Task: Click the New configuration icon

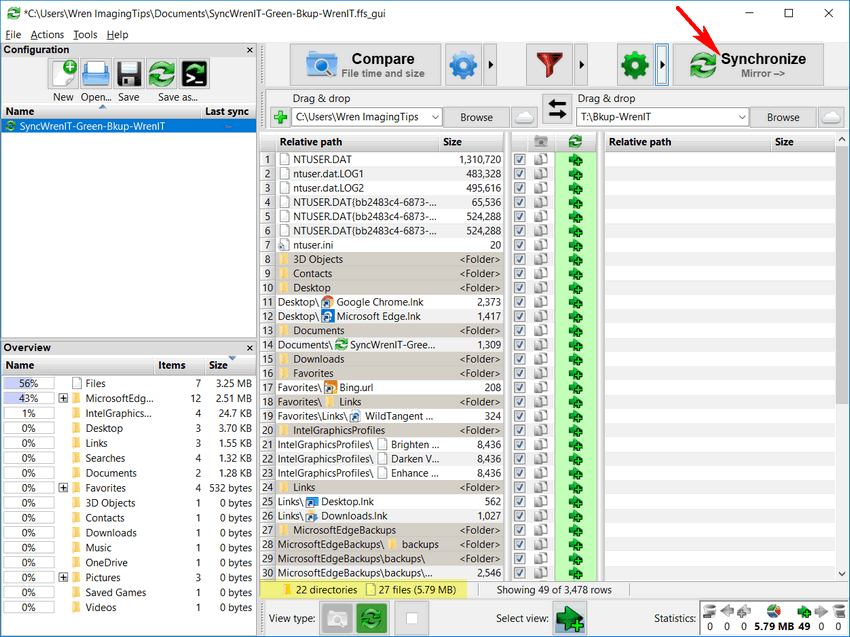Action: pyautogui.click(x=63, y=74)
